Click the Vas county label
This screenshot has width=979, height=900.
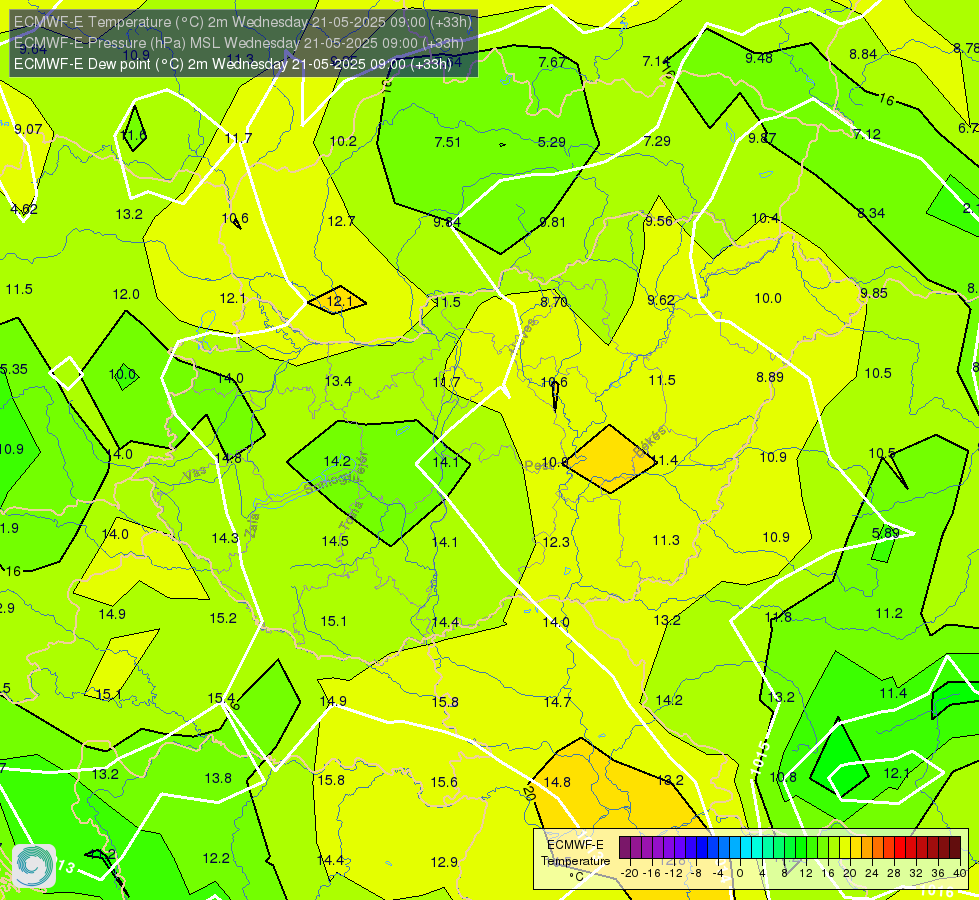pos(195,474)
